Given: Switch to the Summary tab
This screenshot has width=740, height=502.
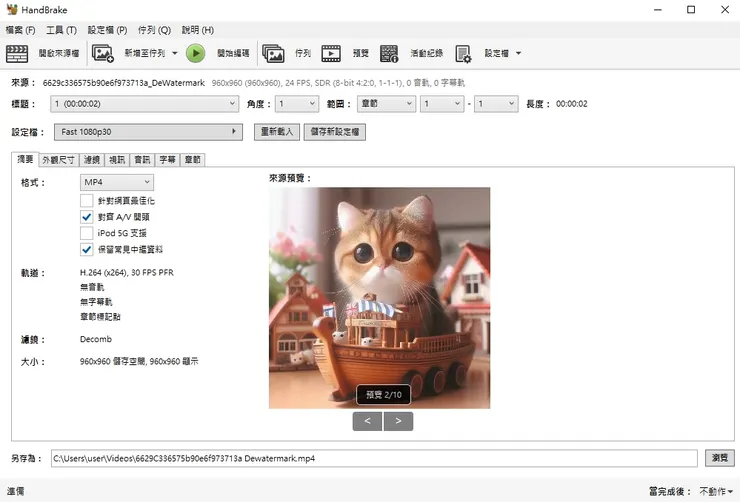Looking at the screenshot, I should pyautogui.click(x=25, y=159).
